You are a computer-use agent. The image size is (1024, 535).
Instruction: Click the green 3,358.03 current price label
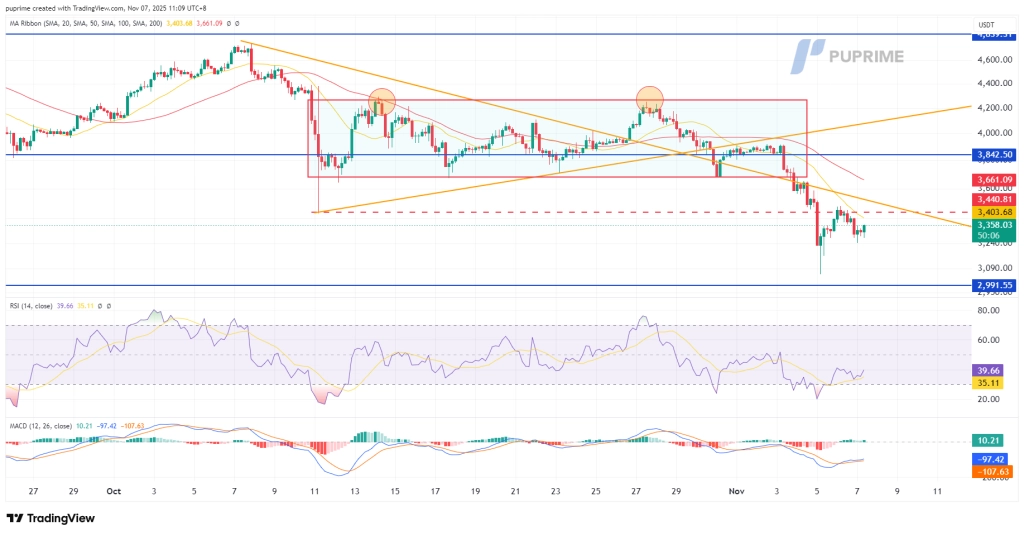click(994, 226)
